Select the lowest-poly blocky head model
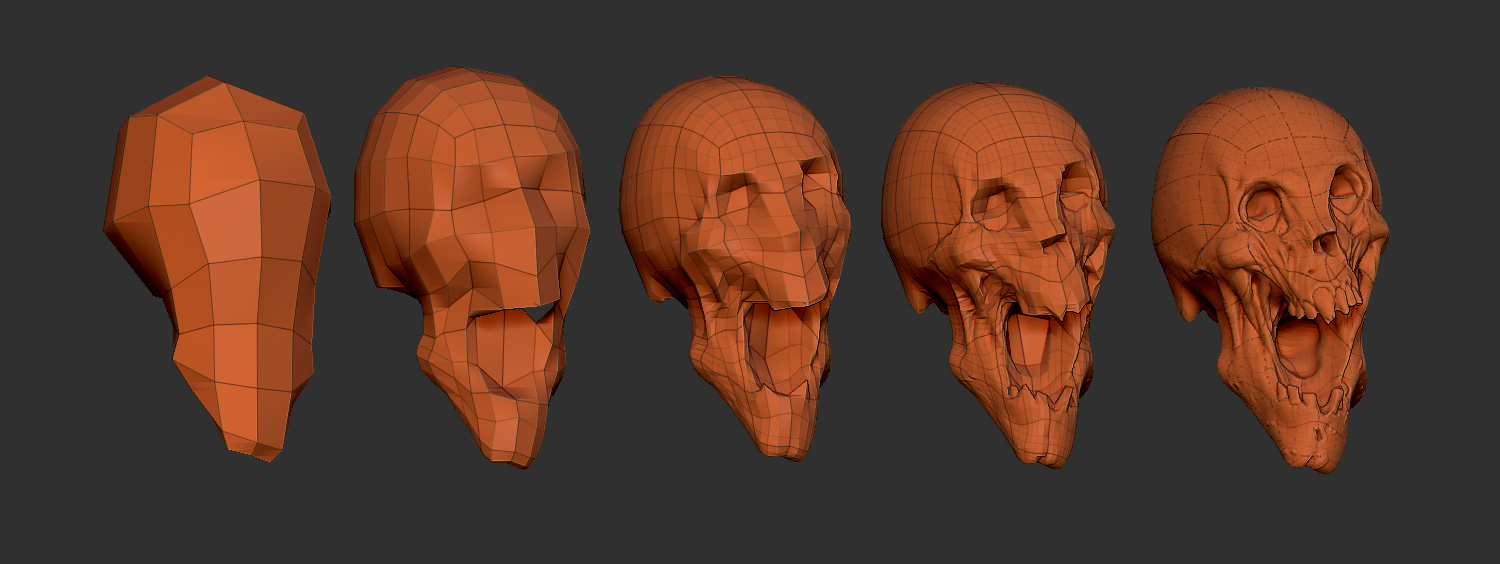Viewport: 1500px width, 564px height. tap(218, 268)
